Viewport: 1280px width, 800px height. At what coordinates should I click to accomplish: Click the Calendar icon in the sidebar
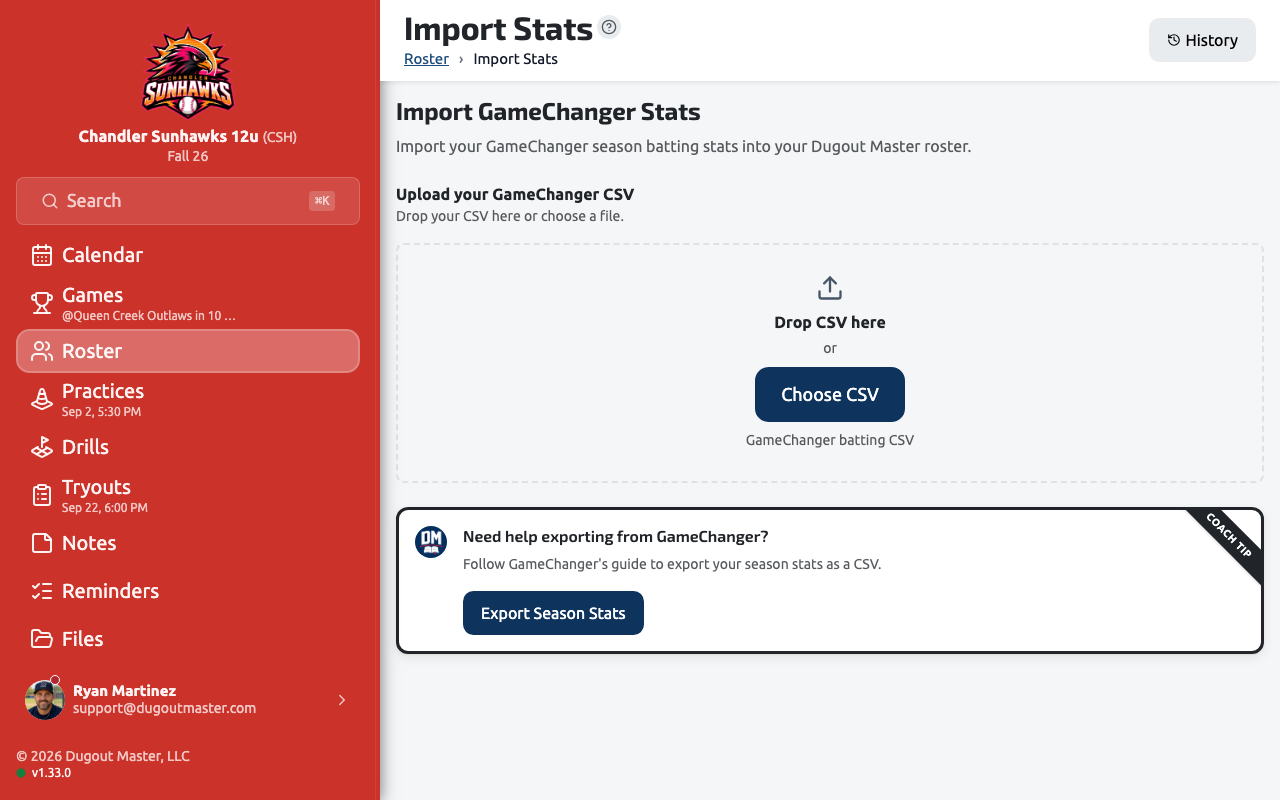(x=42, y=255)
